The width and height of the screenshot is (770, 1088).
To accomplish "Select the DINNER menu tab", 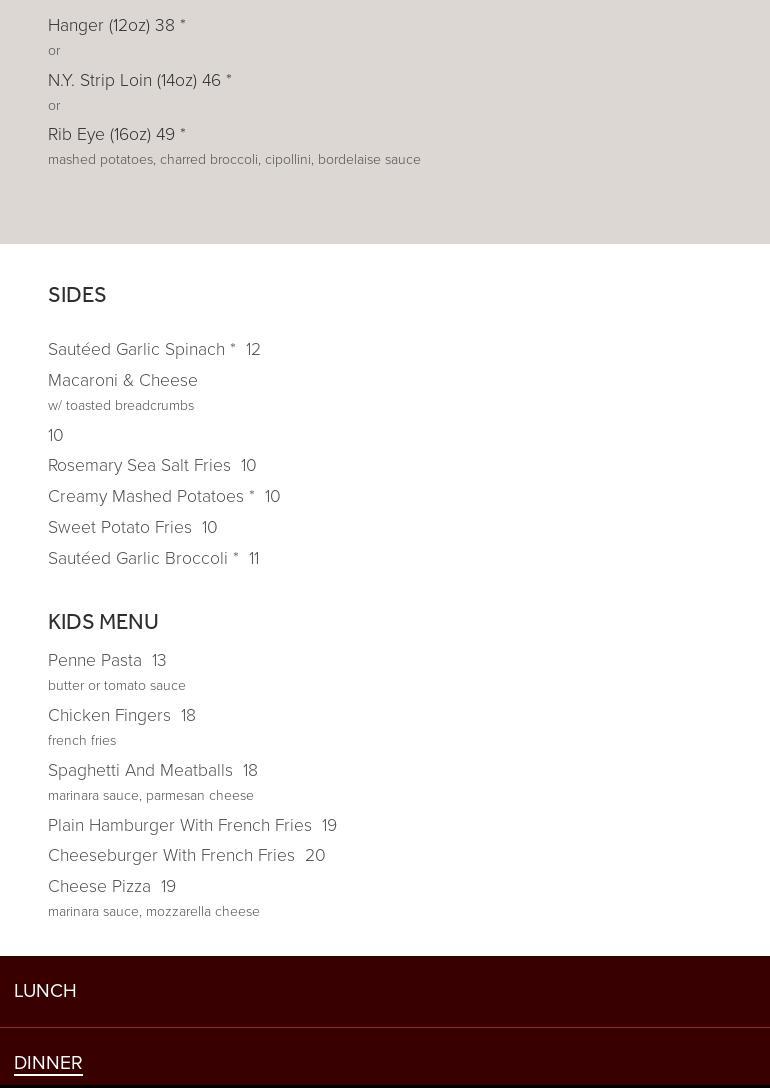I will tap(48, 1062).
